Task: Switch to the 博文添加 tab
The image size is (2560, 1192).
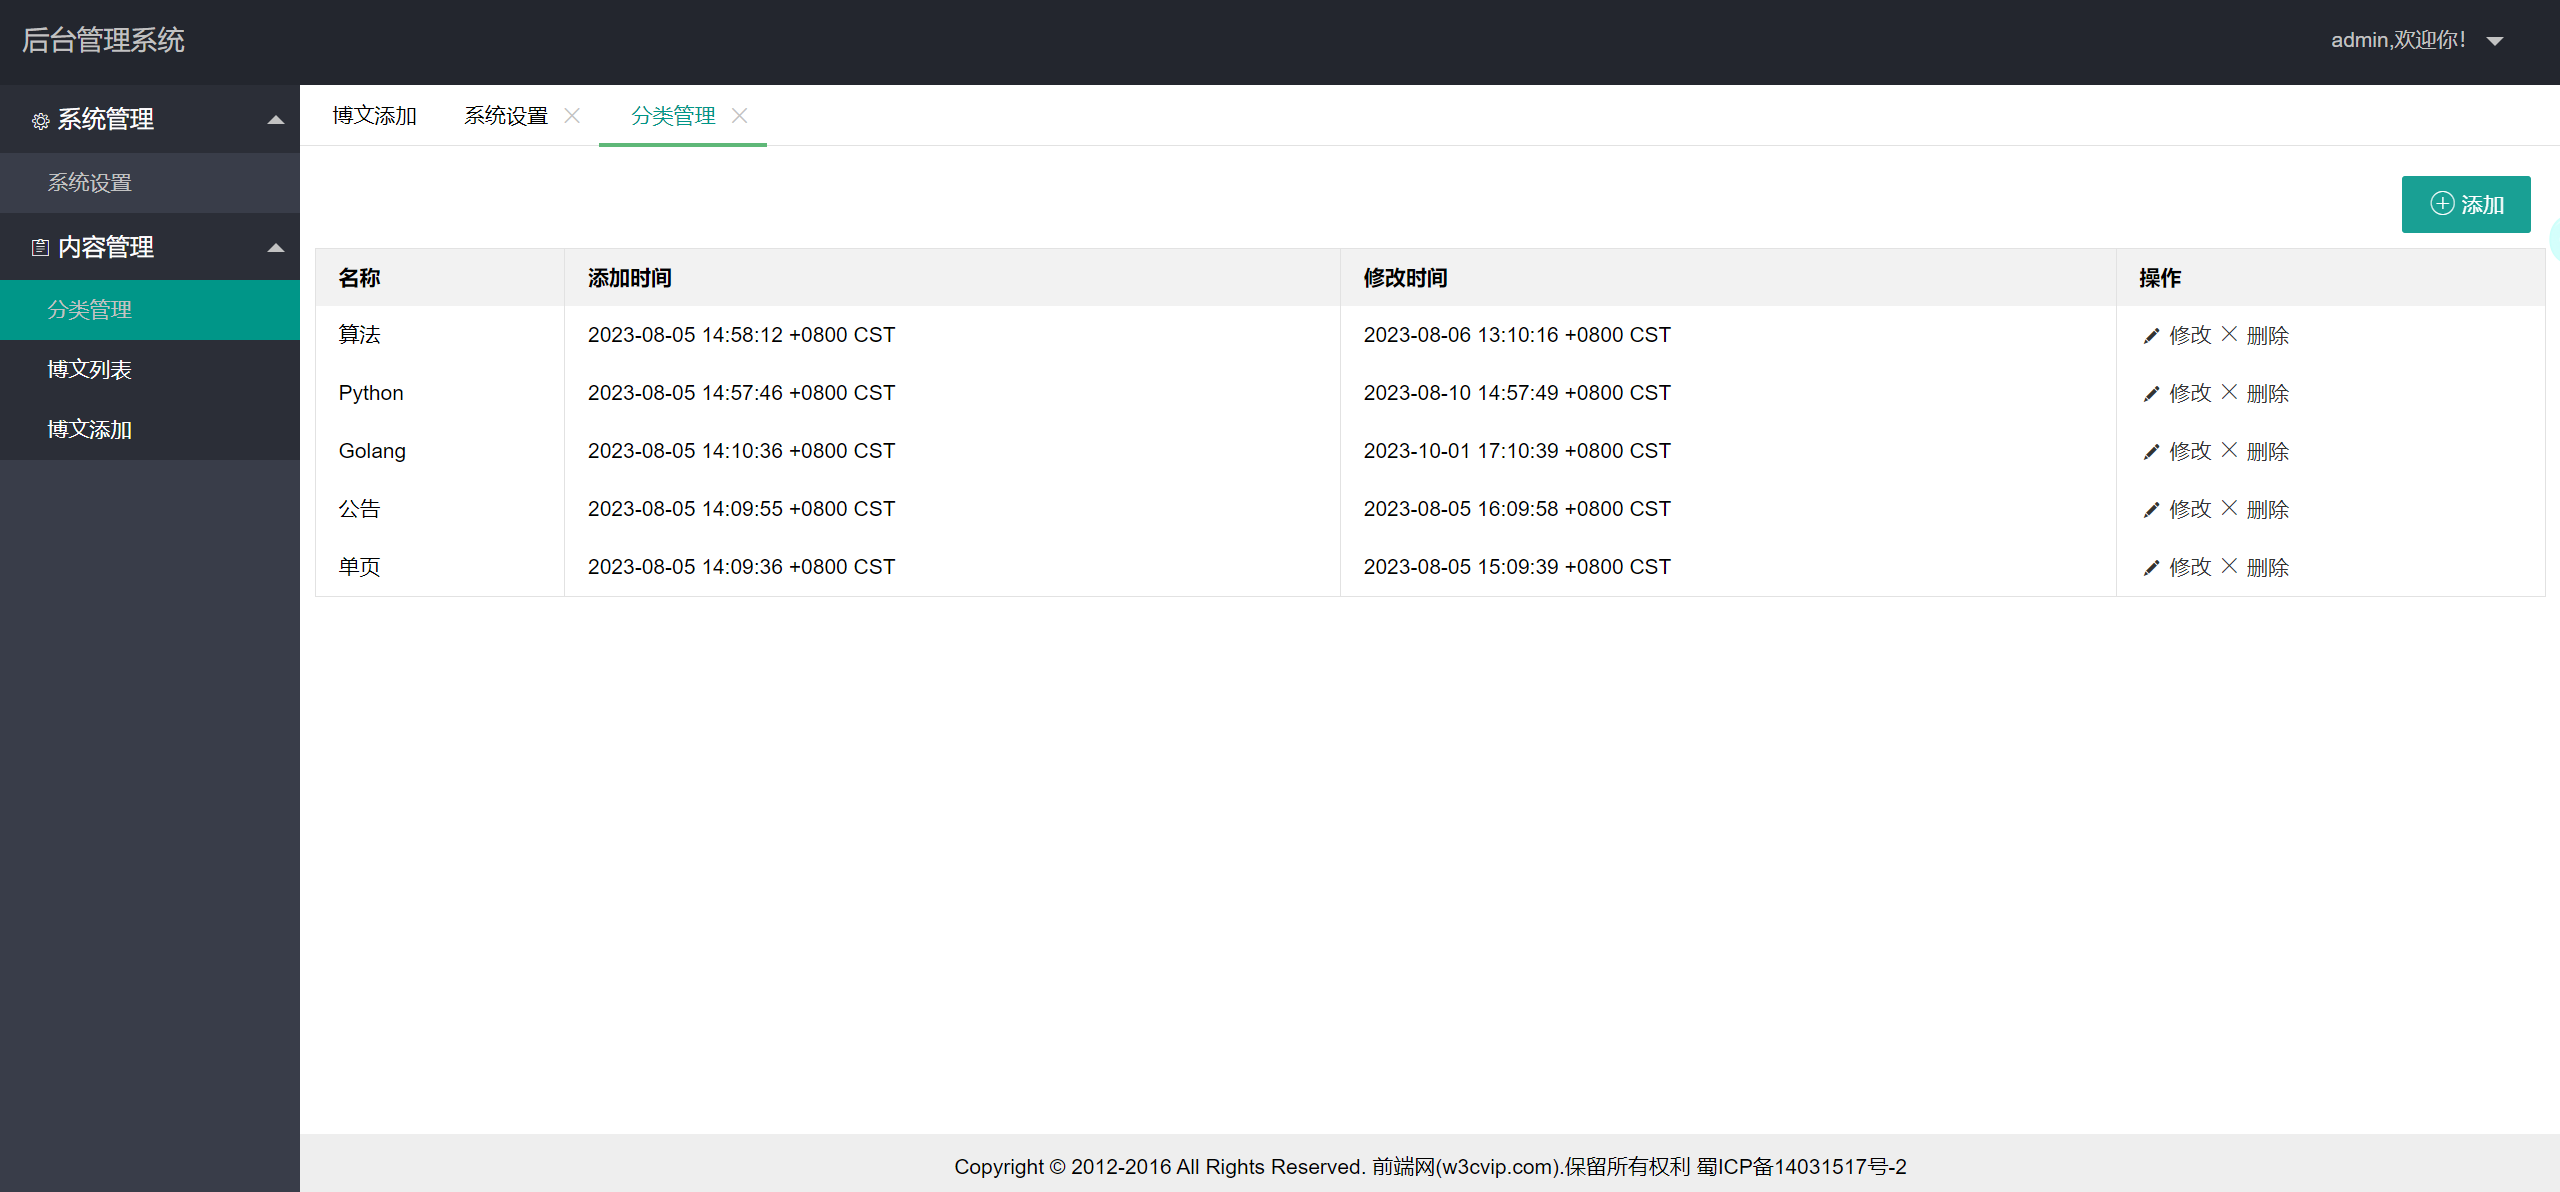Action: coord(374,115)
